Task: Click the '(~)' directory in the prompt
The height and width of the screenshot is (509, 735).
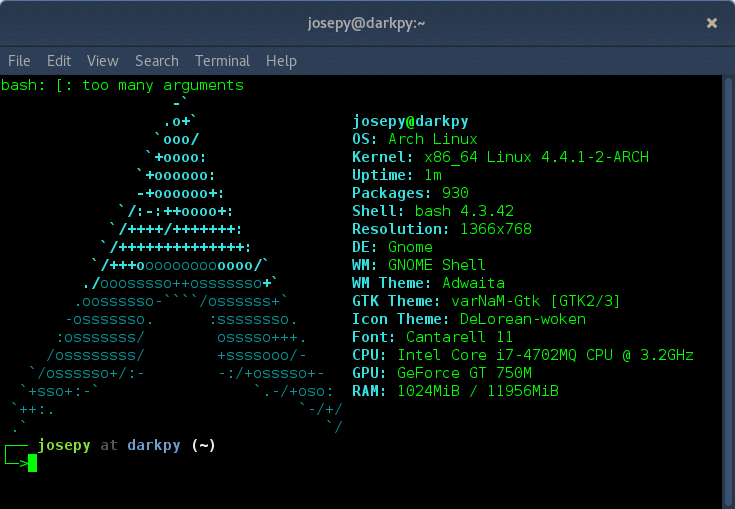Action: pos(203,445)
